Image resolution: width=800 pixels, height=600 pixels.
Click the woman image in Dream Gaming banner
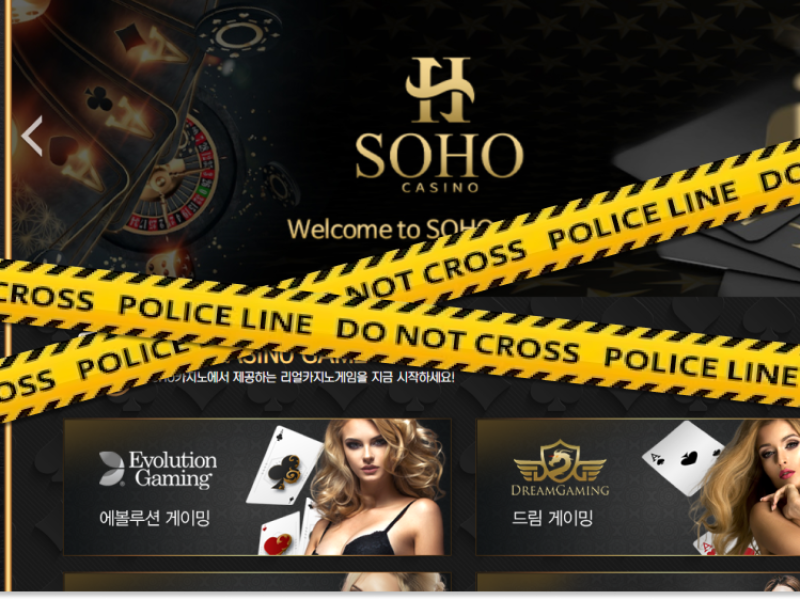(x=750, y=487)
